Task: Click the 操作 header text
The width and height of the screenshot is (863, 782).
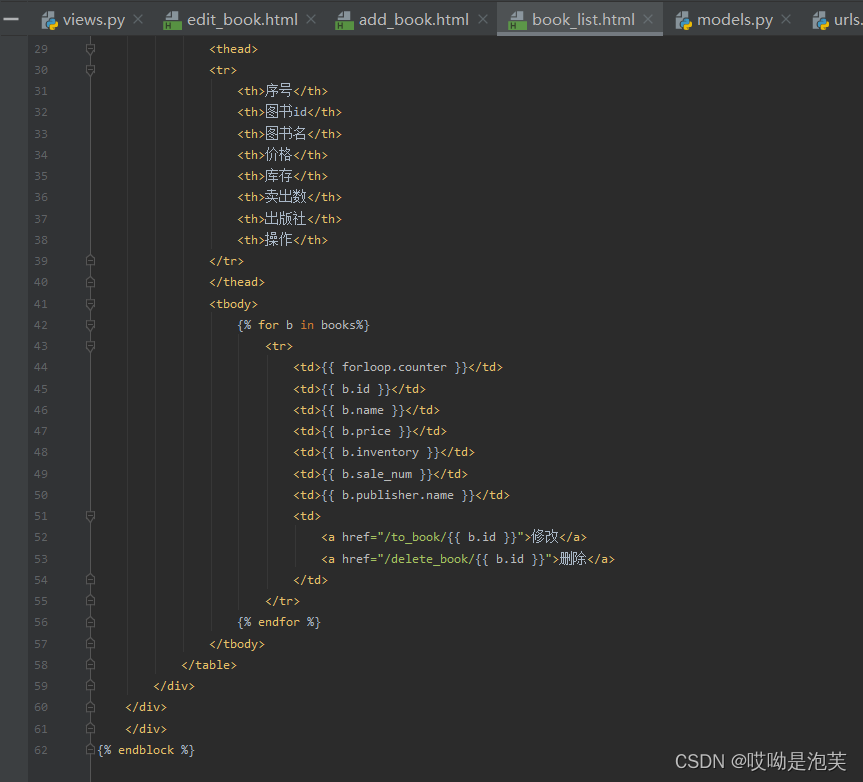Action: [x=278, y=239]
